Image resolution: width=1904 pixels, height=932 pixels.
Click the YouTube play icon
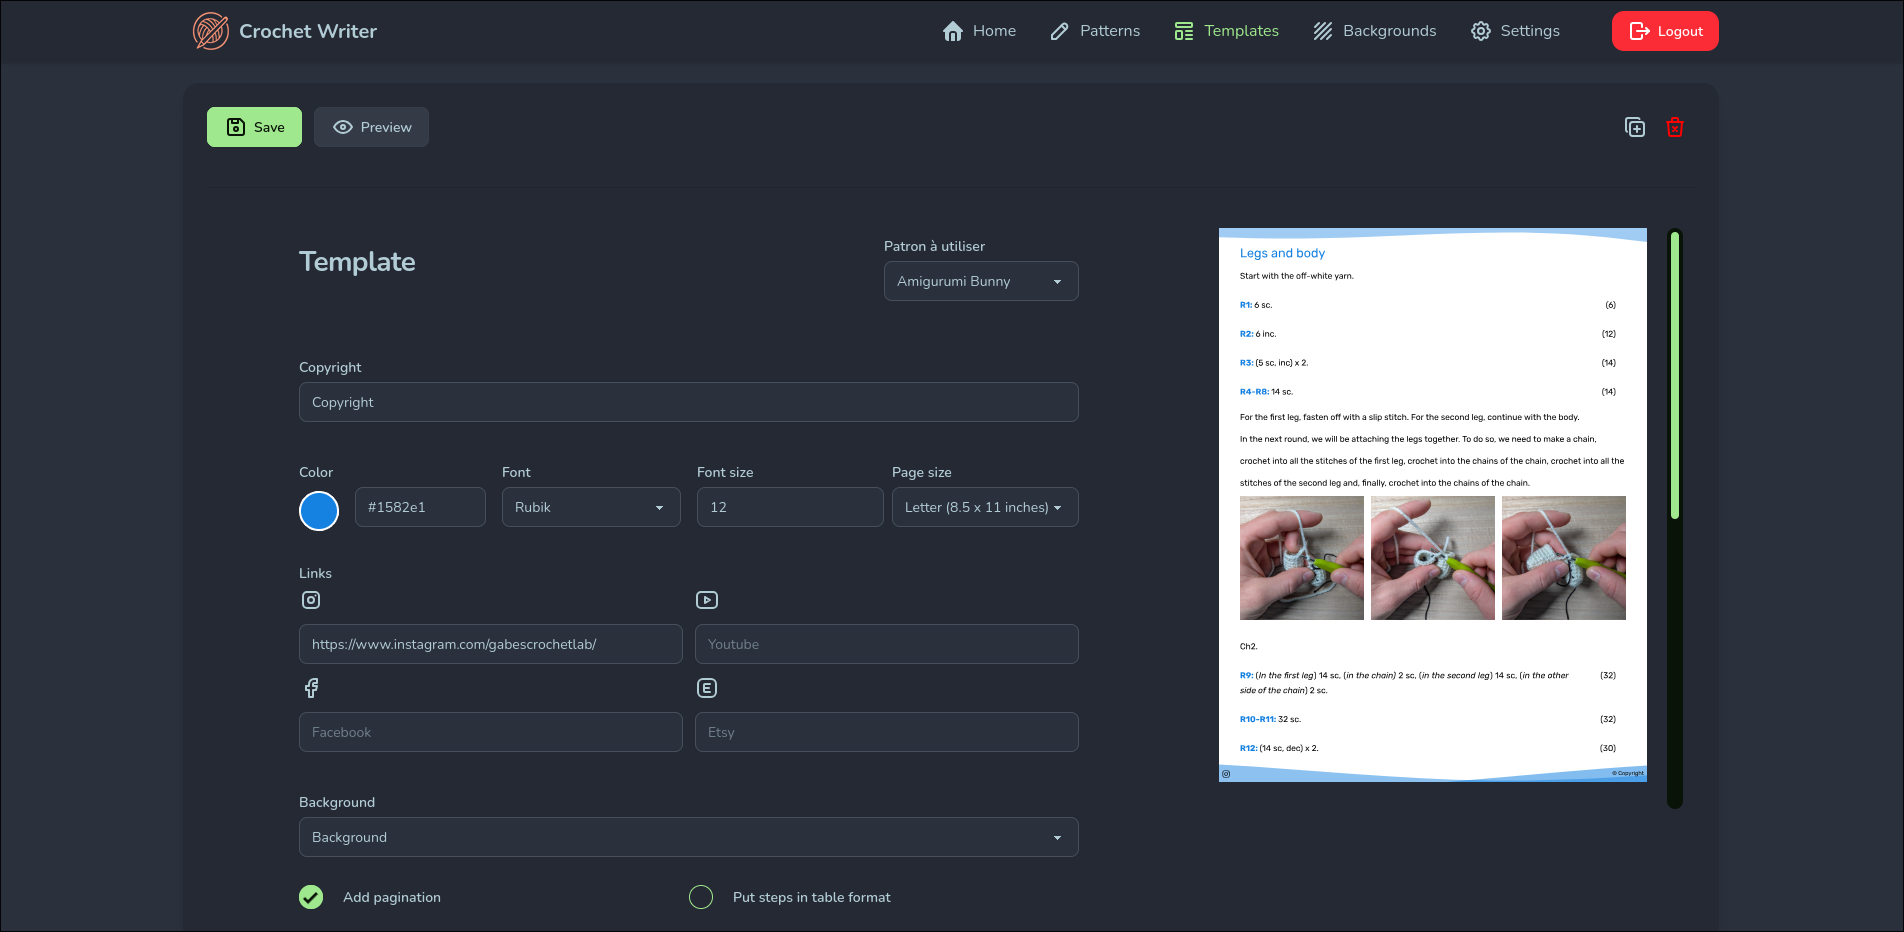pos(707,600)
